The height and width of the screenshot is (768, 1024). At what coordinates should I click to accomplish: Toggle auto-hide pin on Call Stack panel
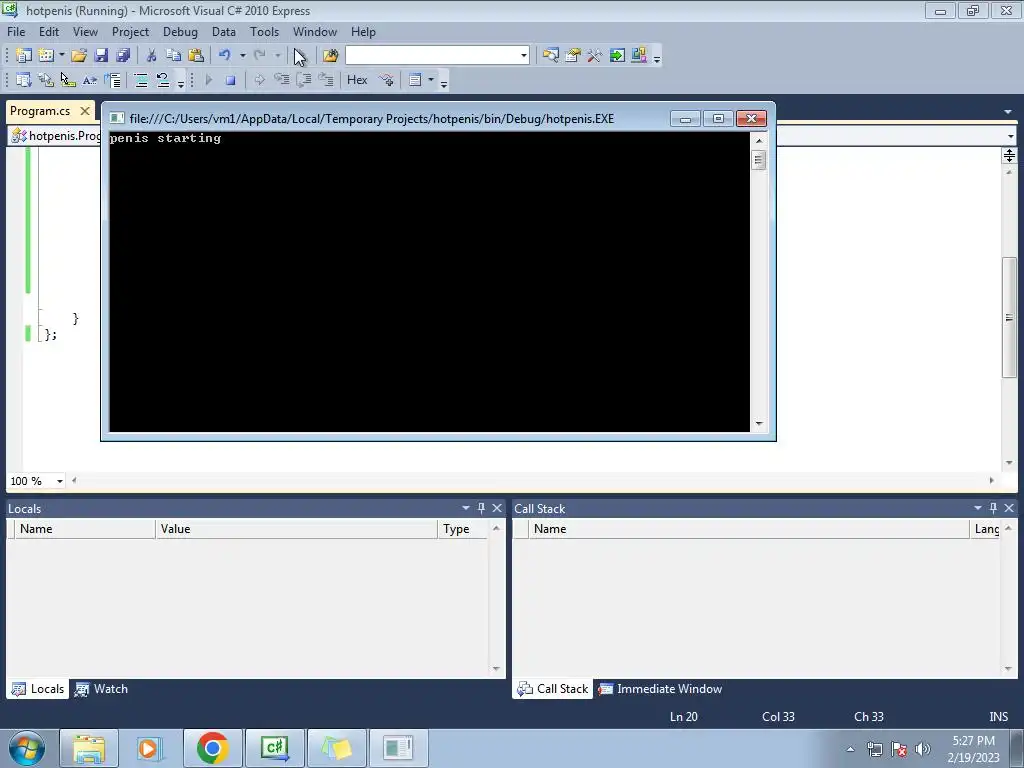point(993,508)
